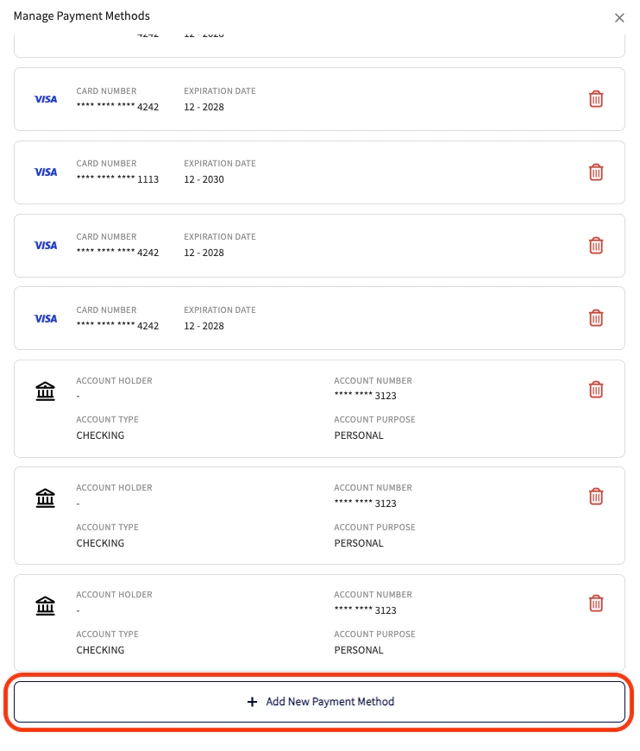Click the Visa logo on the last card row
The height and width of the screenshot is (751, 640).
click(x=46, y=319)
